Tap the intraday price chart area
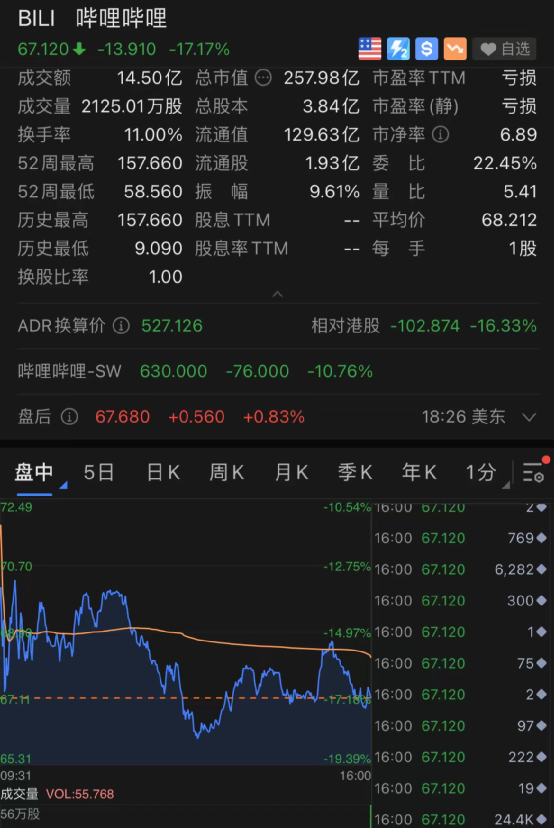 pyautogui.click(x=185, y=633)
